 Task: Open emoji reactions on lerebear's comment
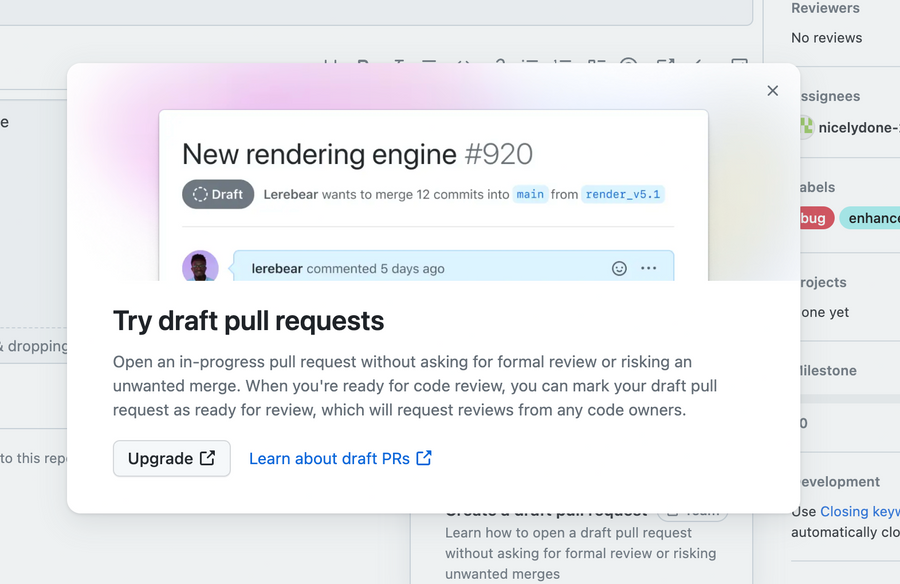pyautogui.click(x=618, y=268)
